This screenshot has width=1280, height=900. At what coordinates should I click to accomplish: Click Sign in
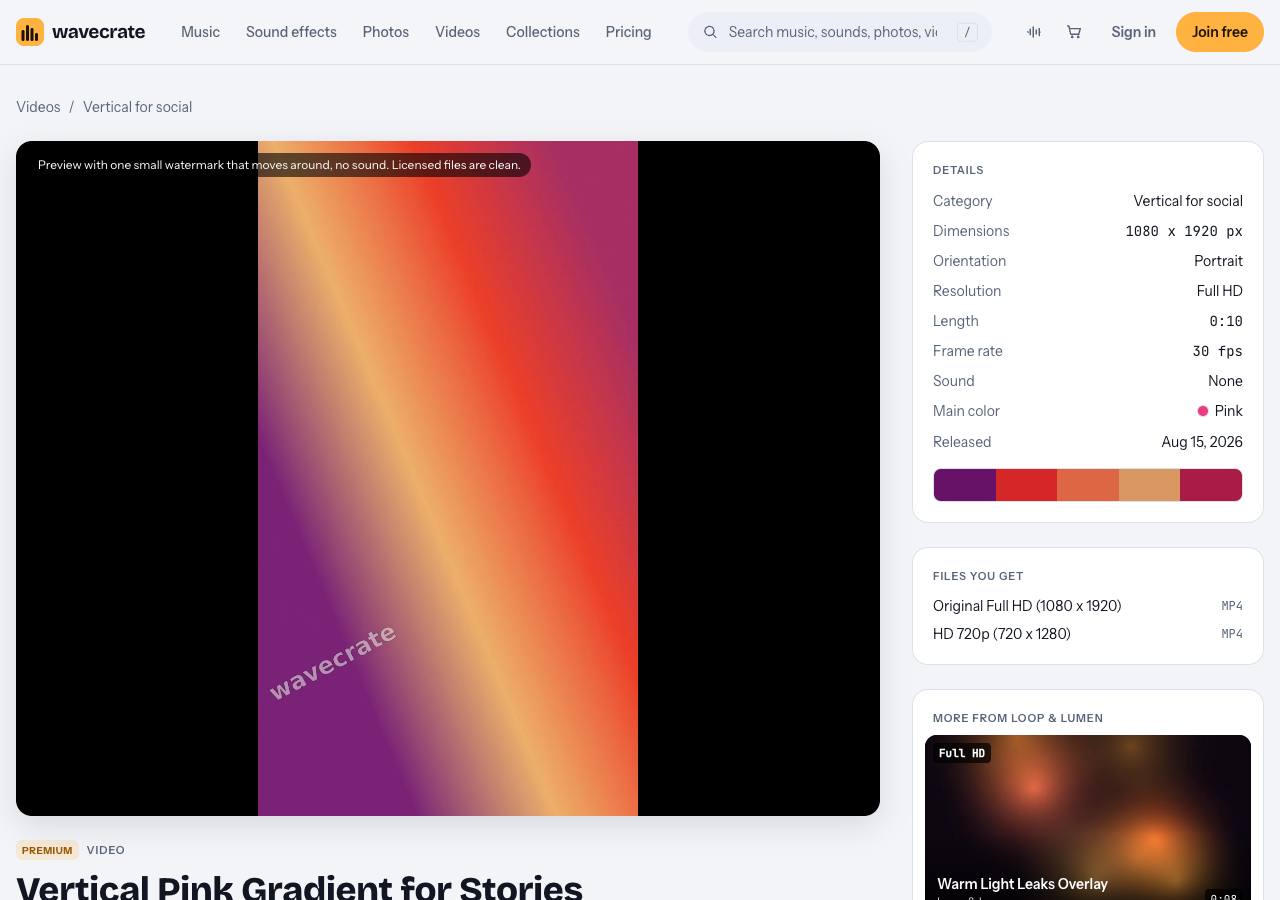[1133, 32]
